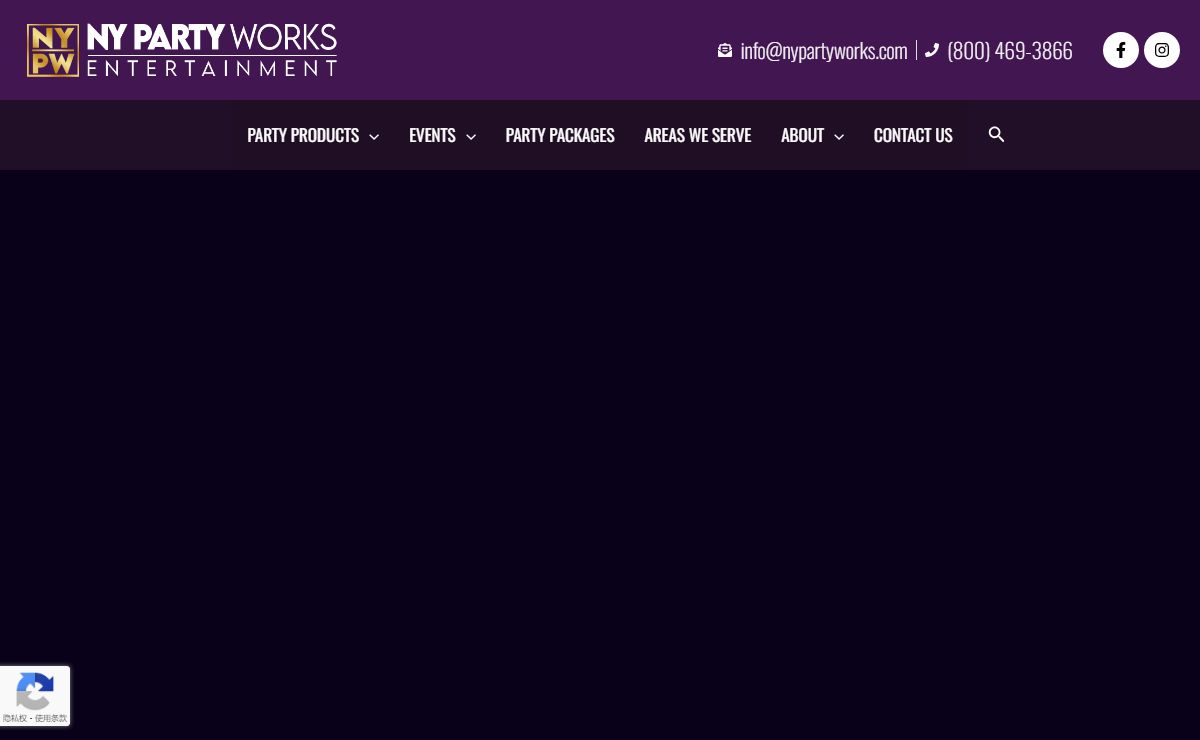1200x740 pixels.
Task: Open the Facebook page icon
Action: click(1121, 50)
